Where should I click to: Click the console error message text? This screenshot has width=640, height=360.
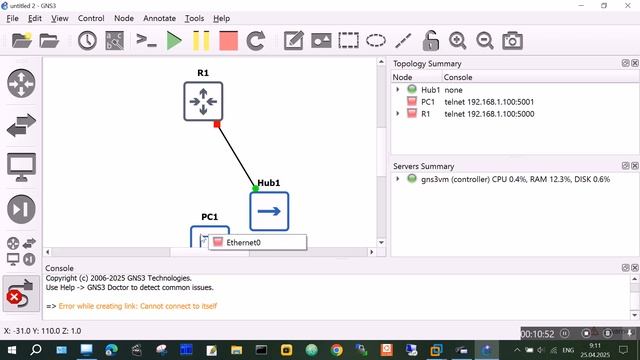pos(138,306)
